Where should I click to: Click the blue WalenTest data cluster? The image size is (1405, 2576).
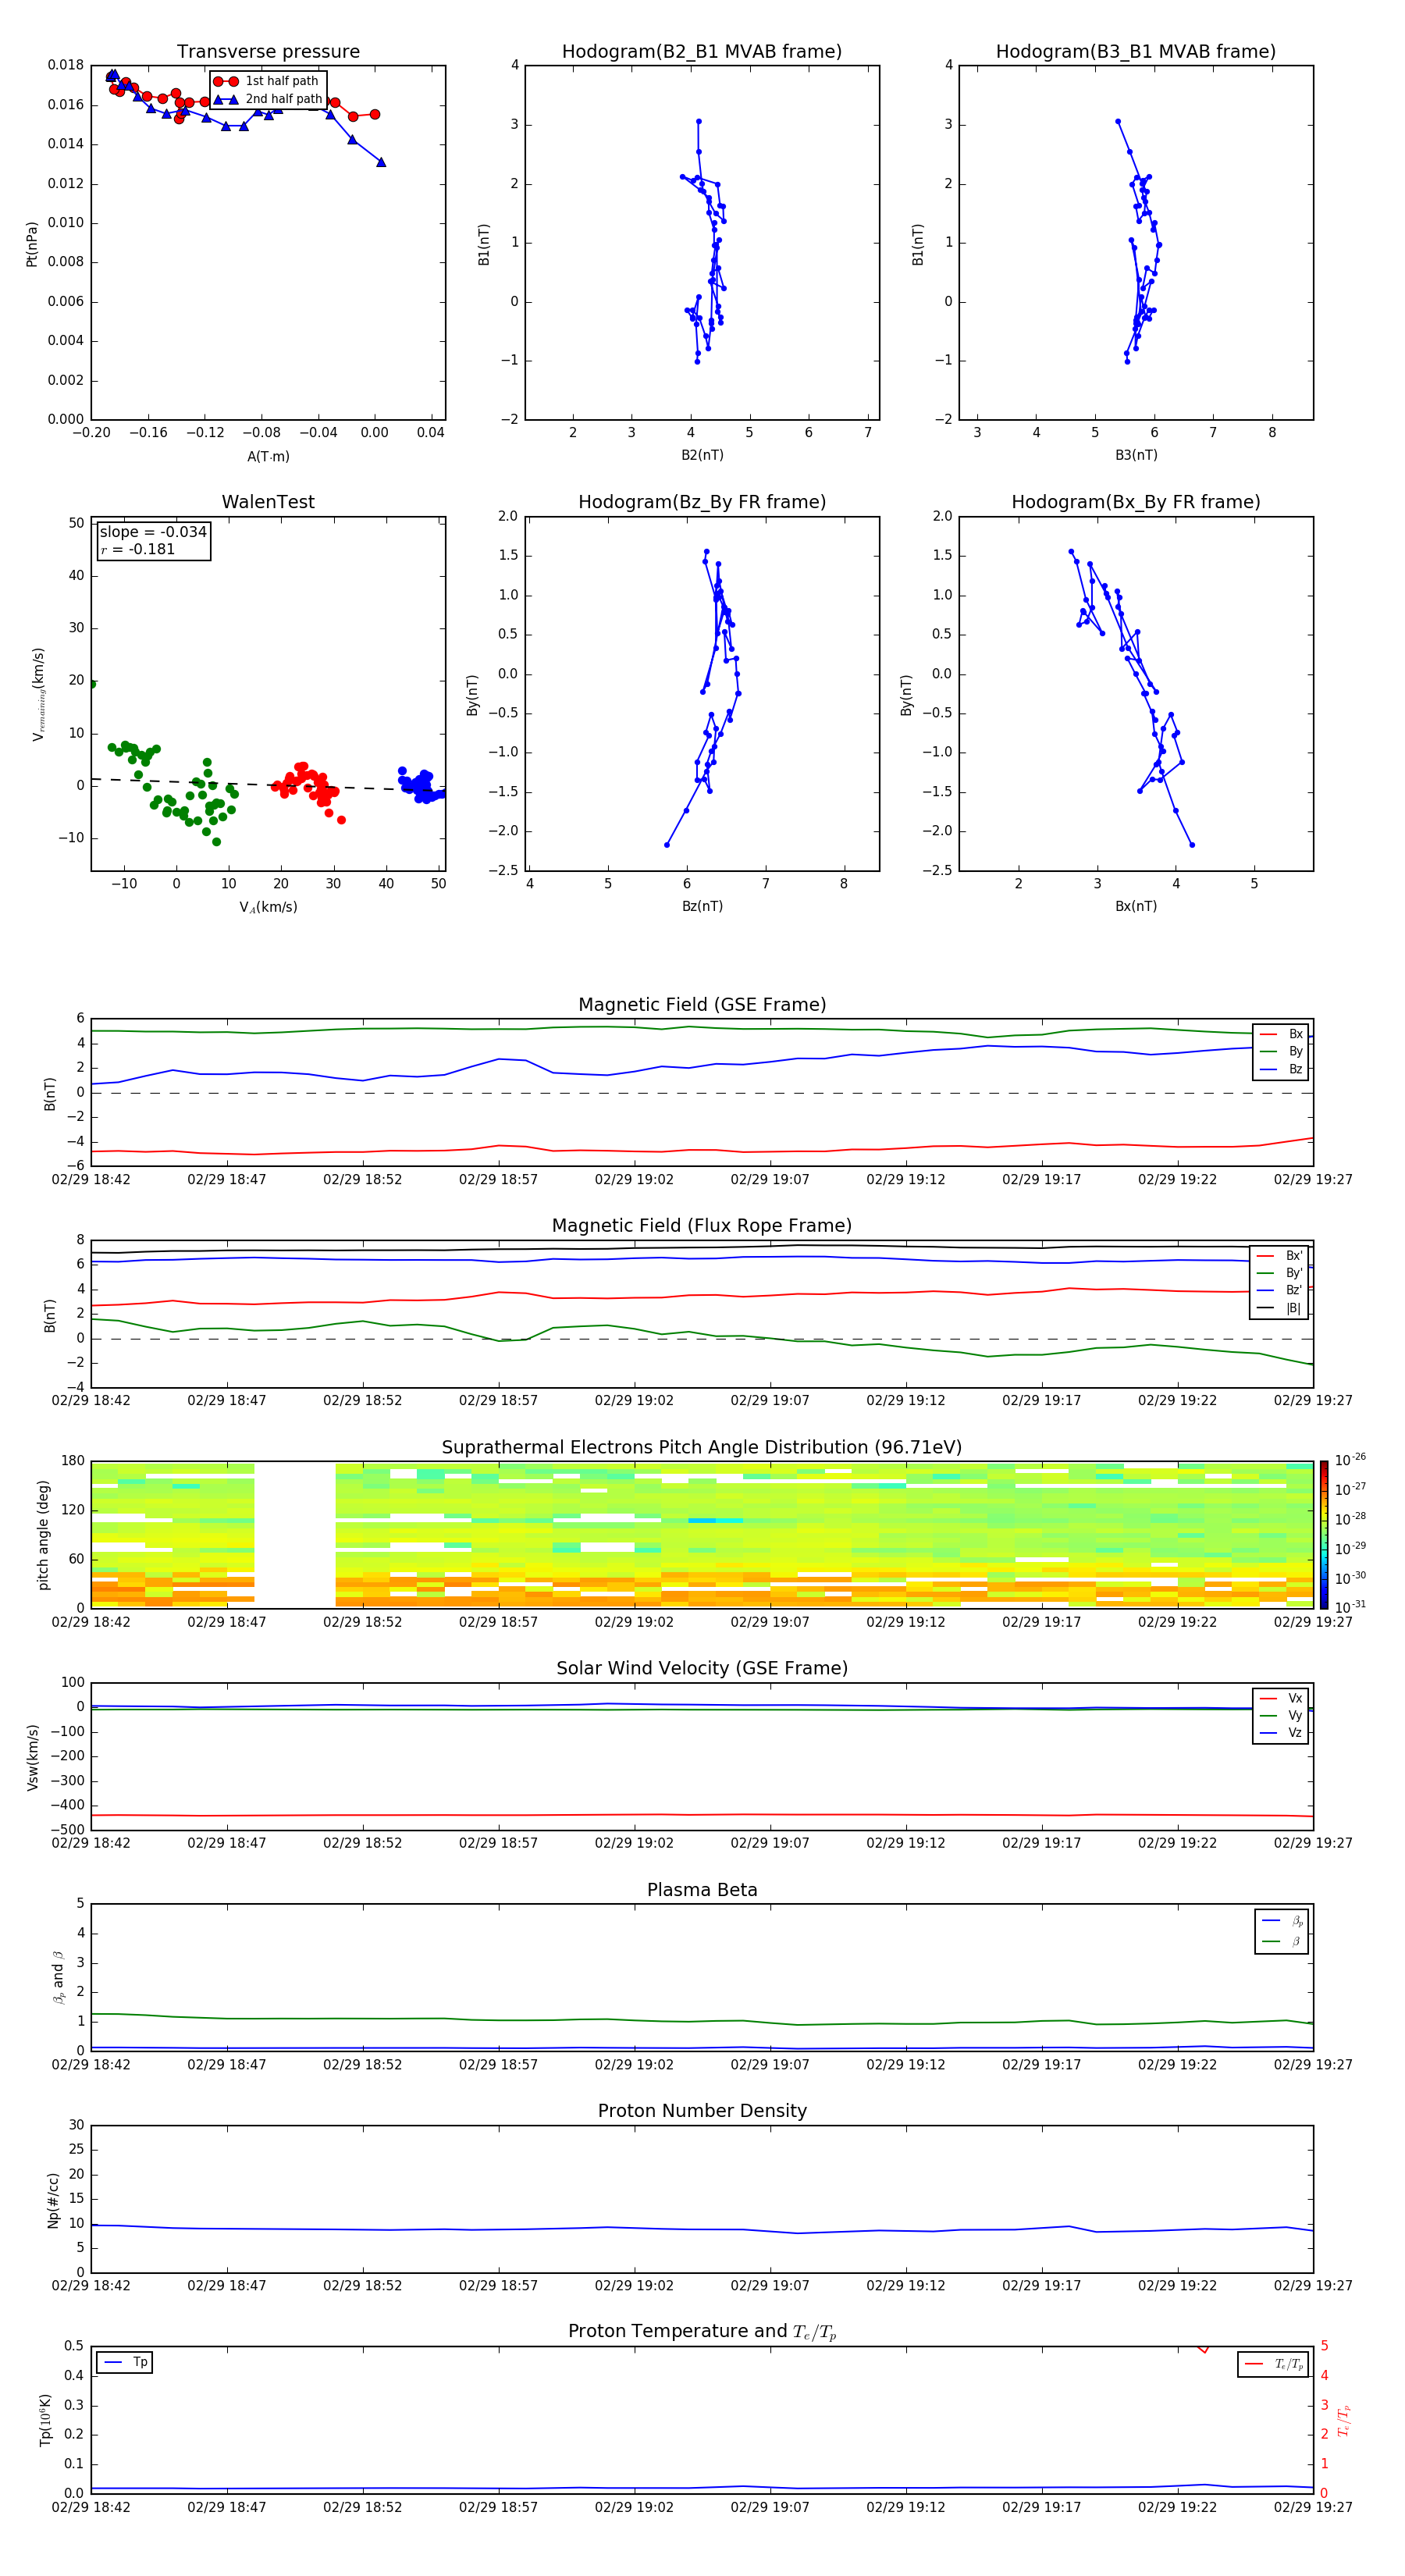(422, 786)
